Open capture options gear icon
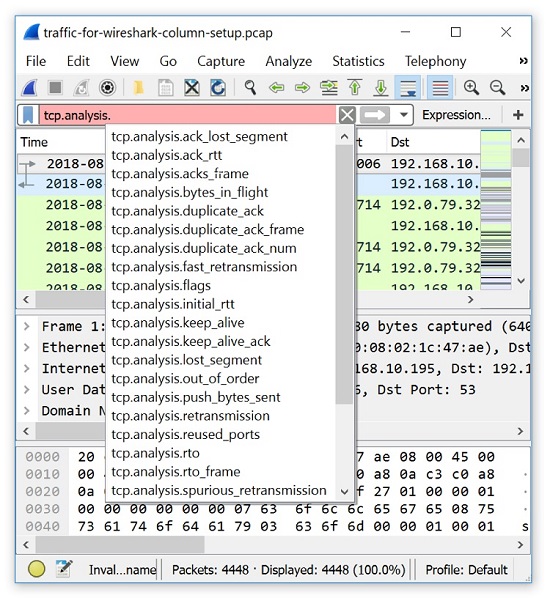The height and width of the screenshot is (598, 550). coord(108,88)
